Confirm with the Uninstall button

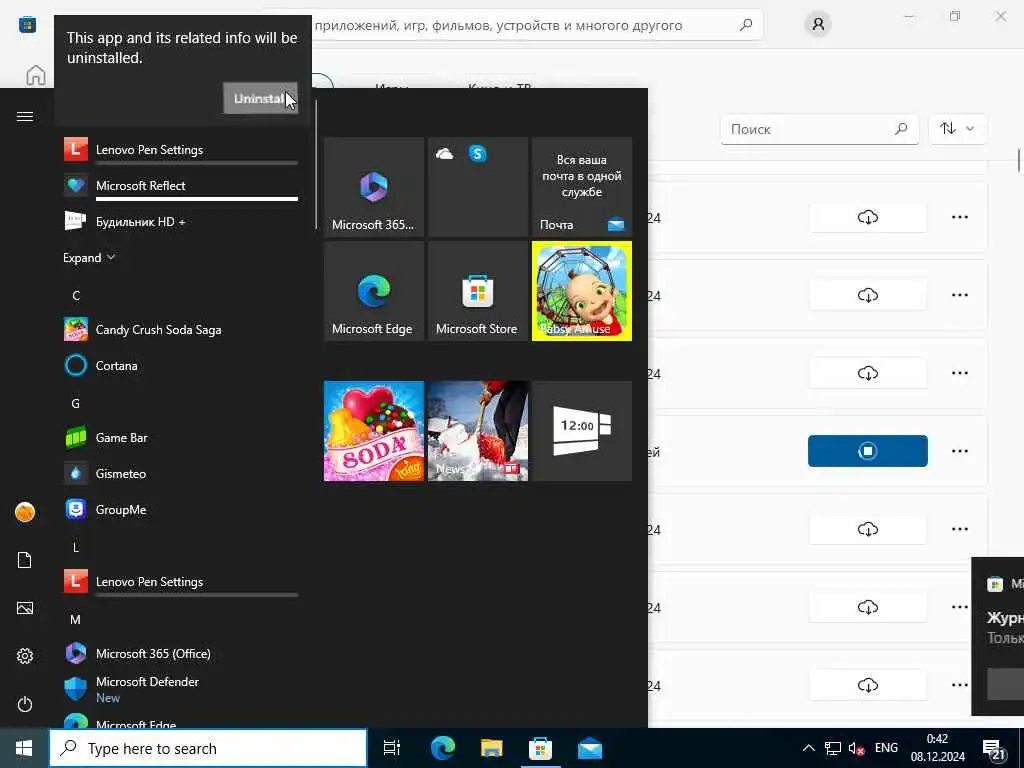[261, 98]
